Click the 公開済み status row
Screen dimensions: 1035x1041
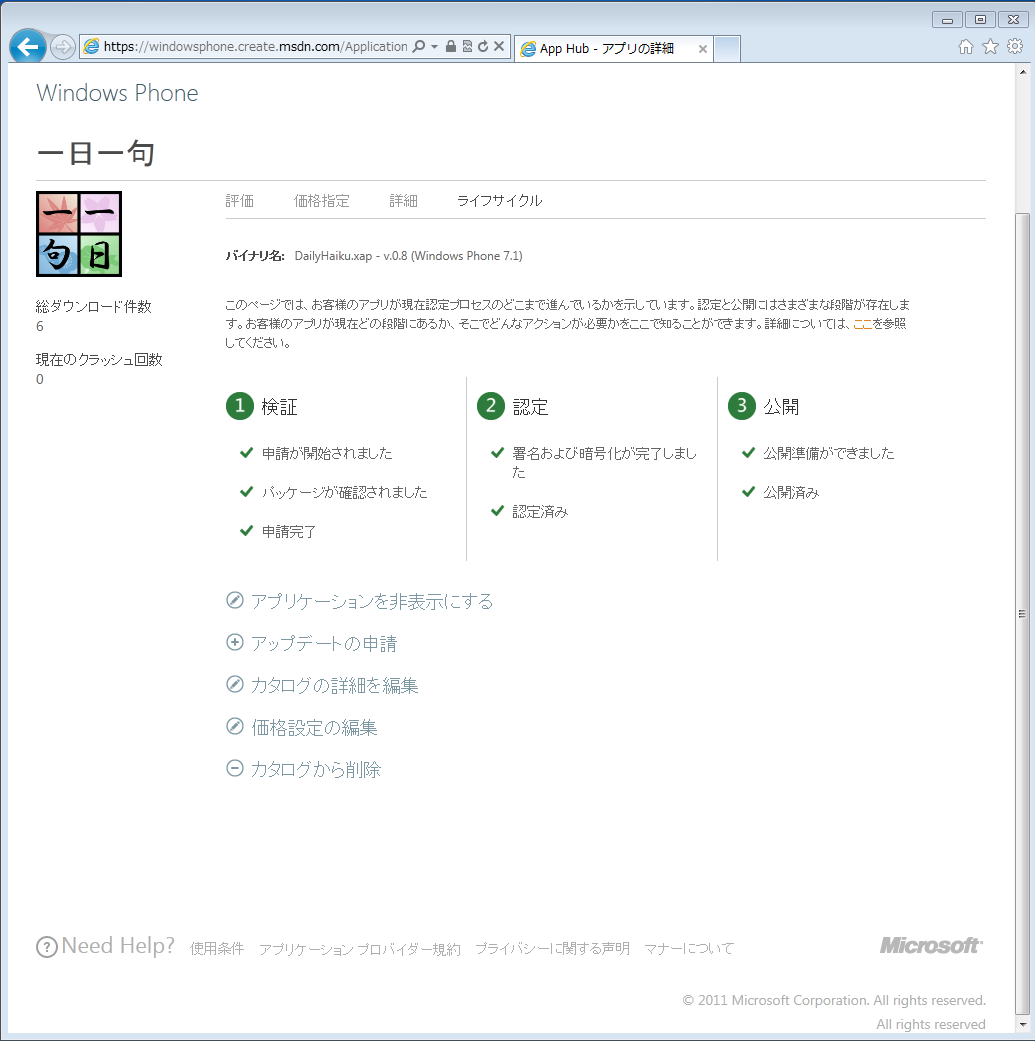(x=780, y=493)
